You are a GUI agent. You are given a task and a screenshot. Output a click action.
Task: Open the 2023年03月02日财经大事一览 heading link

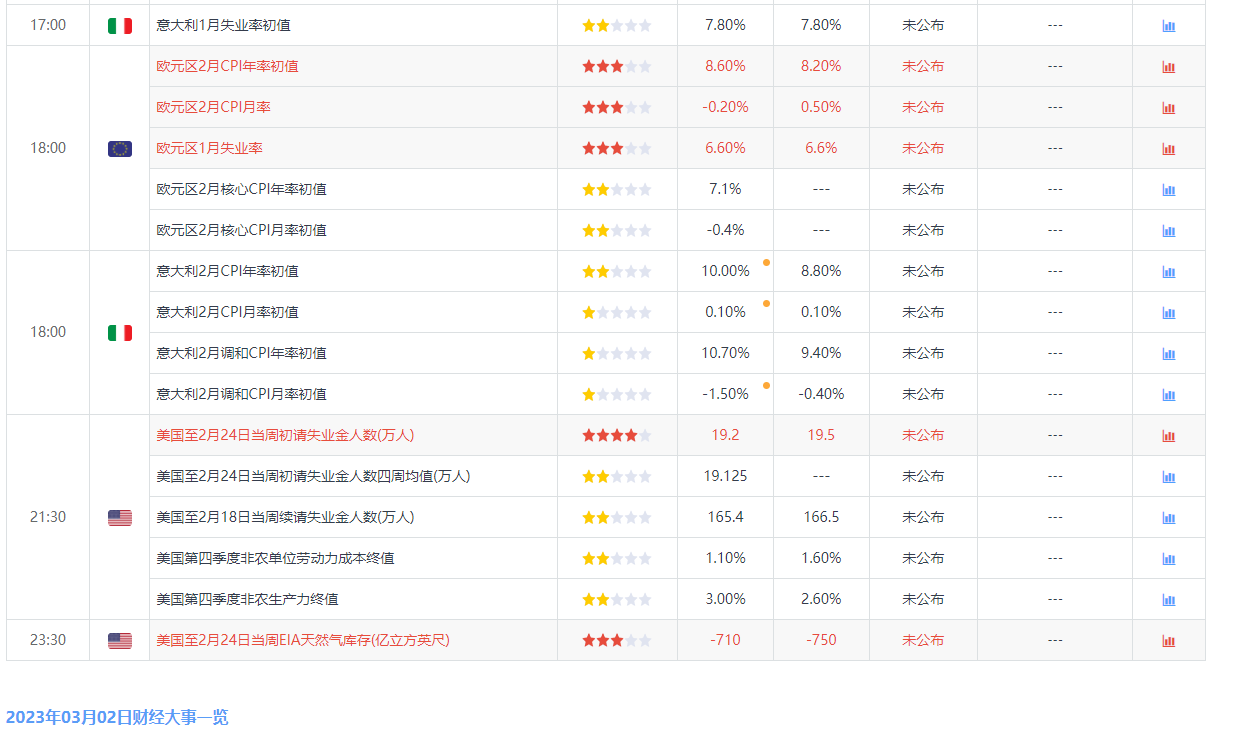coord(117,717)
